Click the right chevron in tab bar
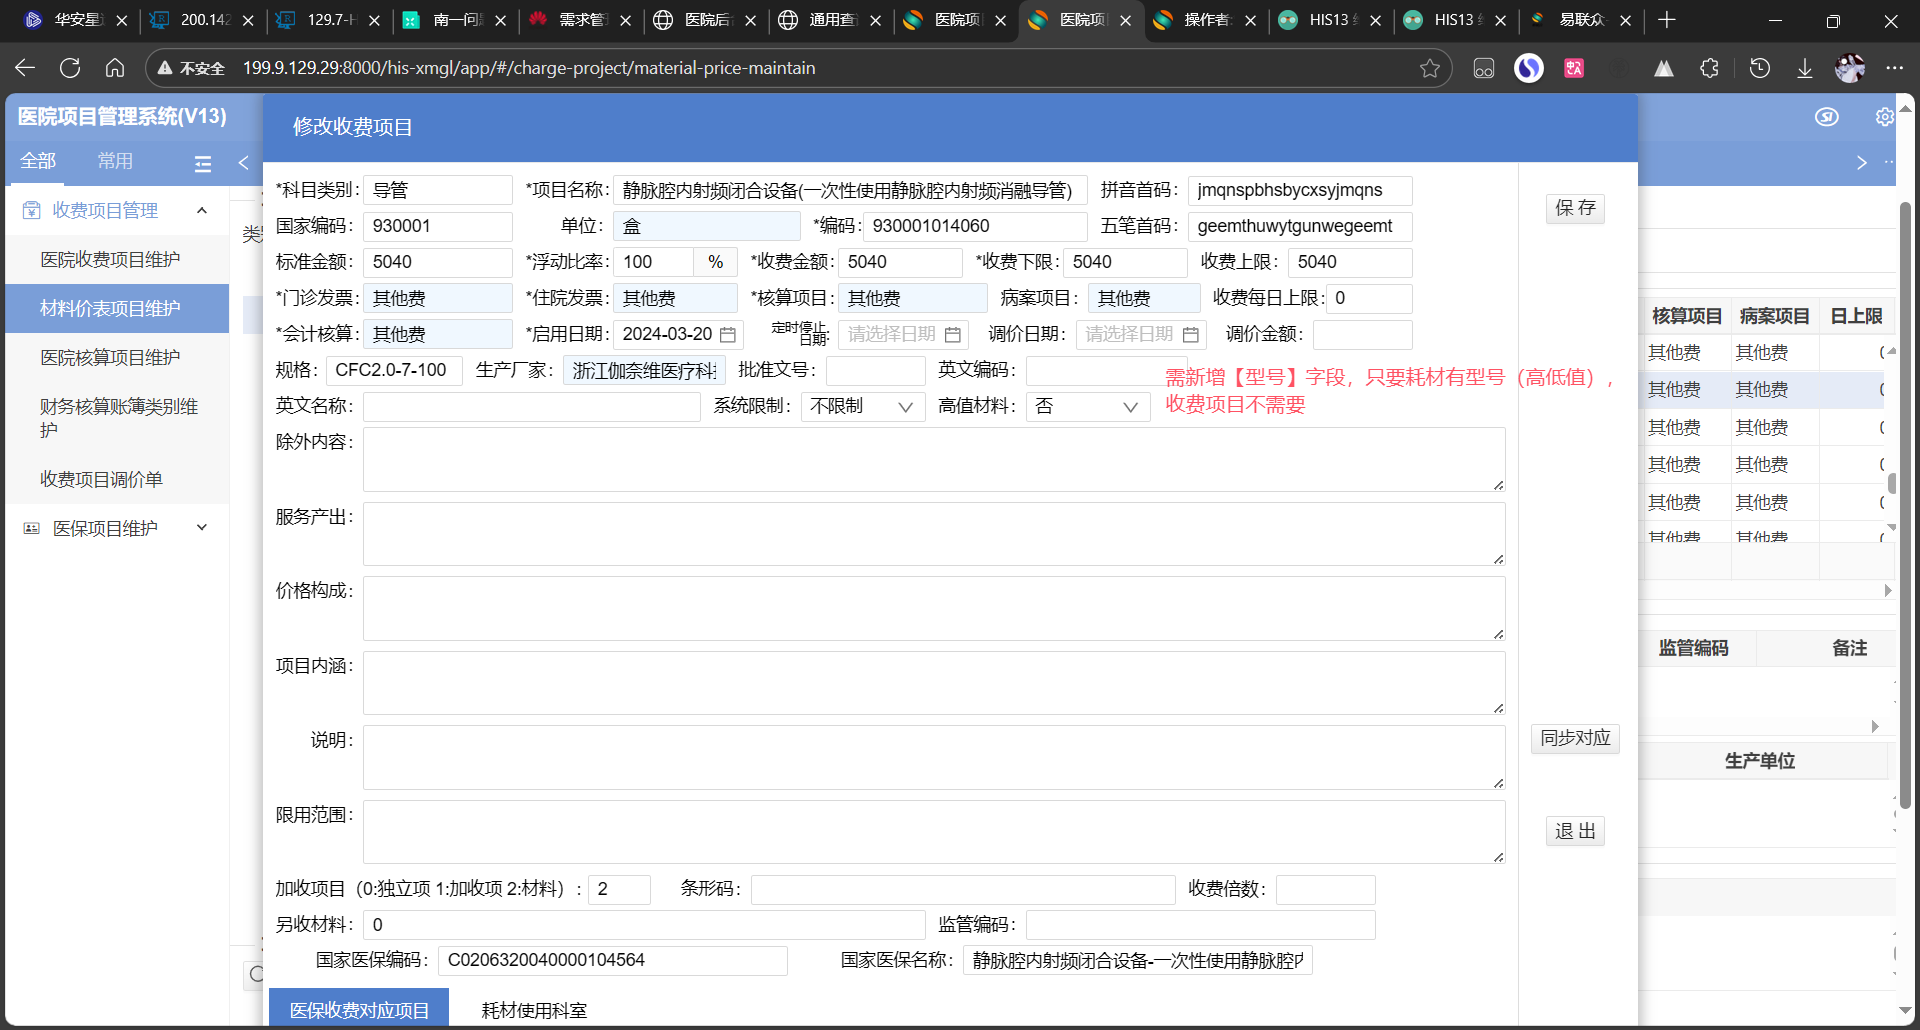The image size is (1920, 1030). pyautogui.click(x=1862, y=163)
